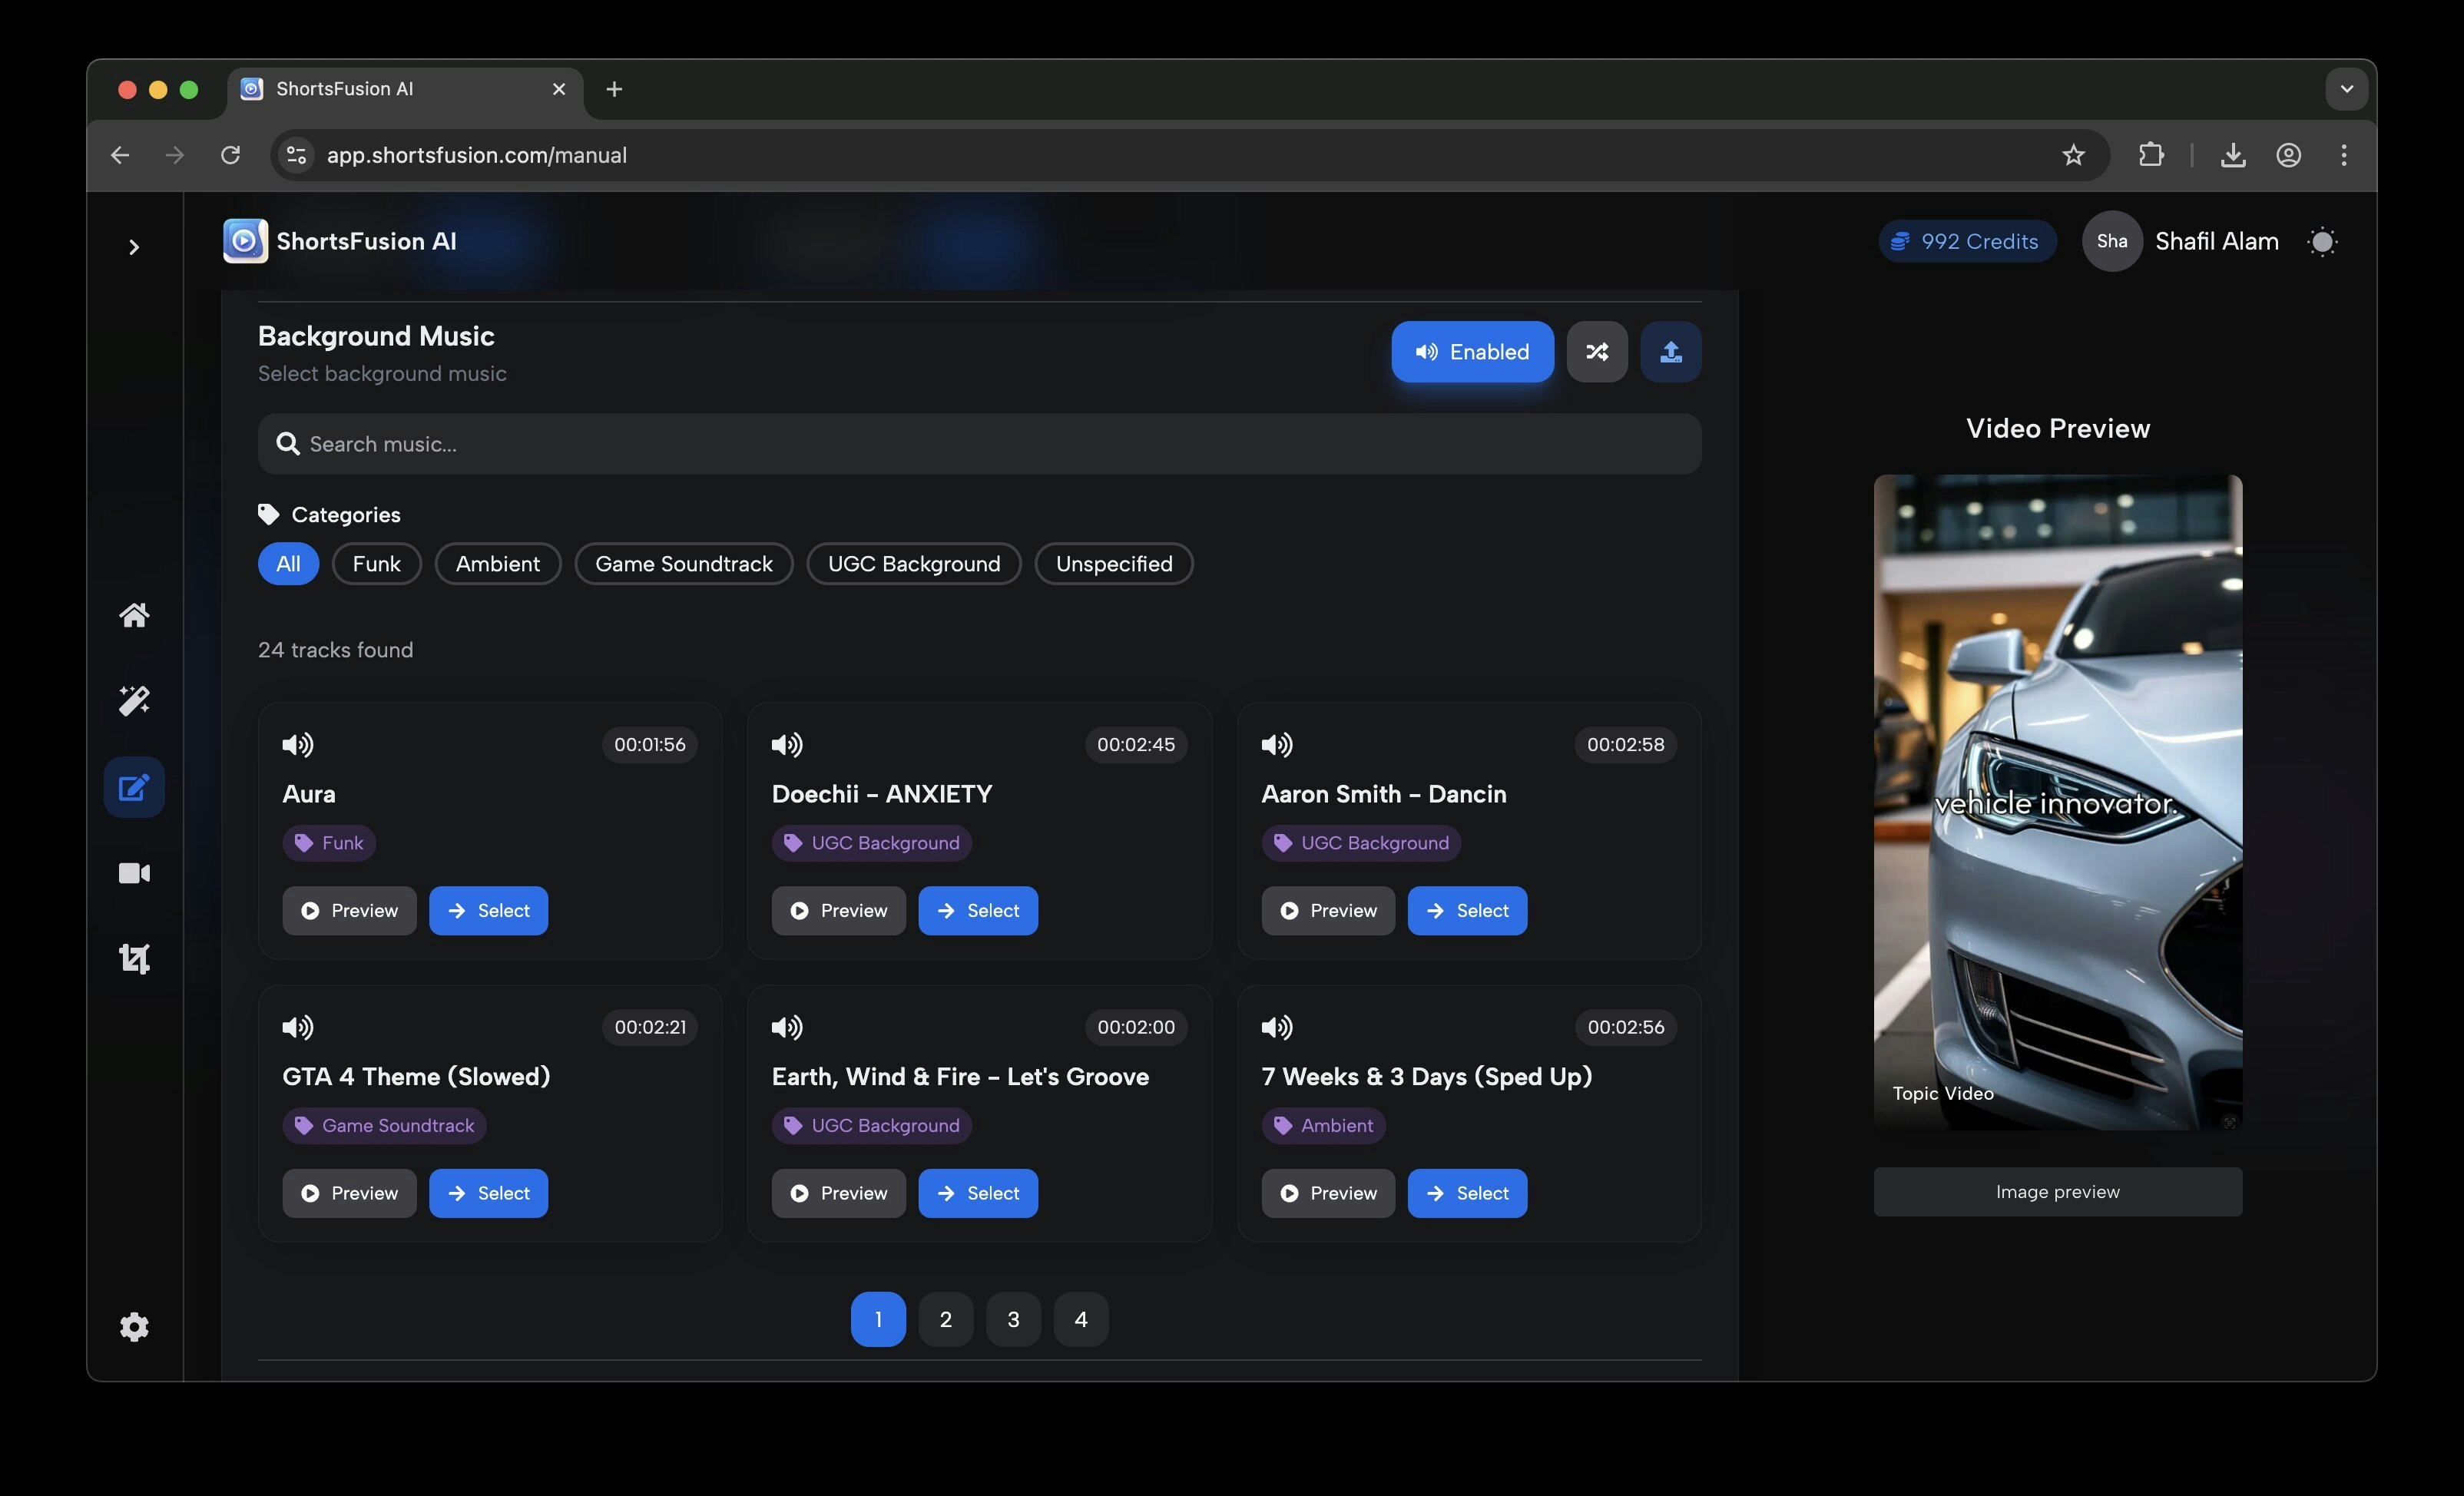
Task: Open the crop tool sidebar icon
Action: pyautogui.click(x=134, y=959)
